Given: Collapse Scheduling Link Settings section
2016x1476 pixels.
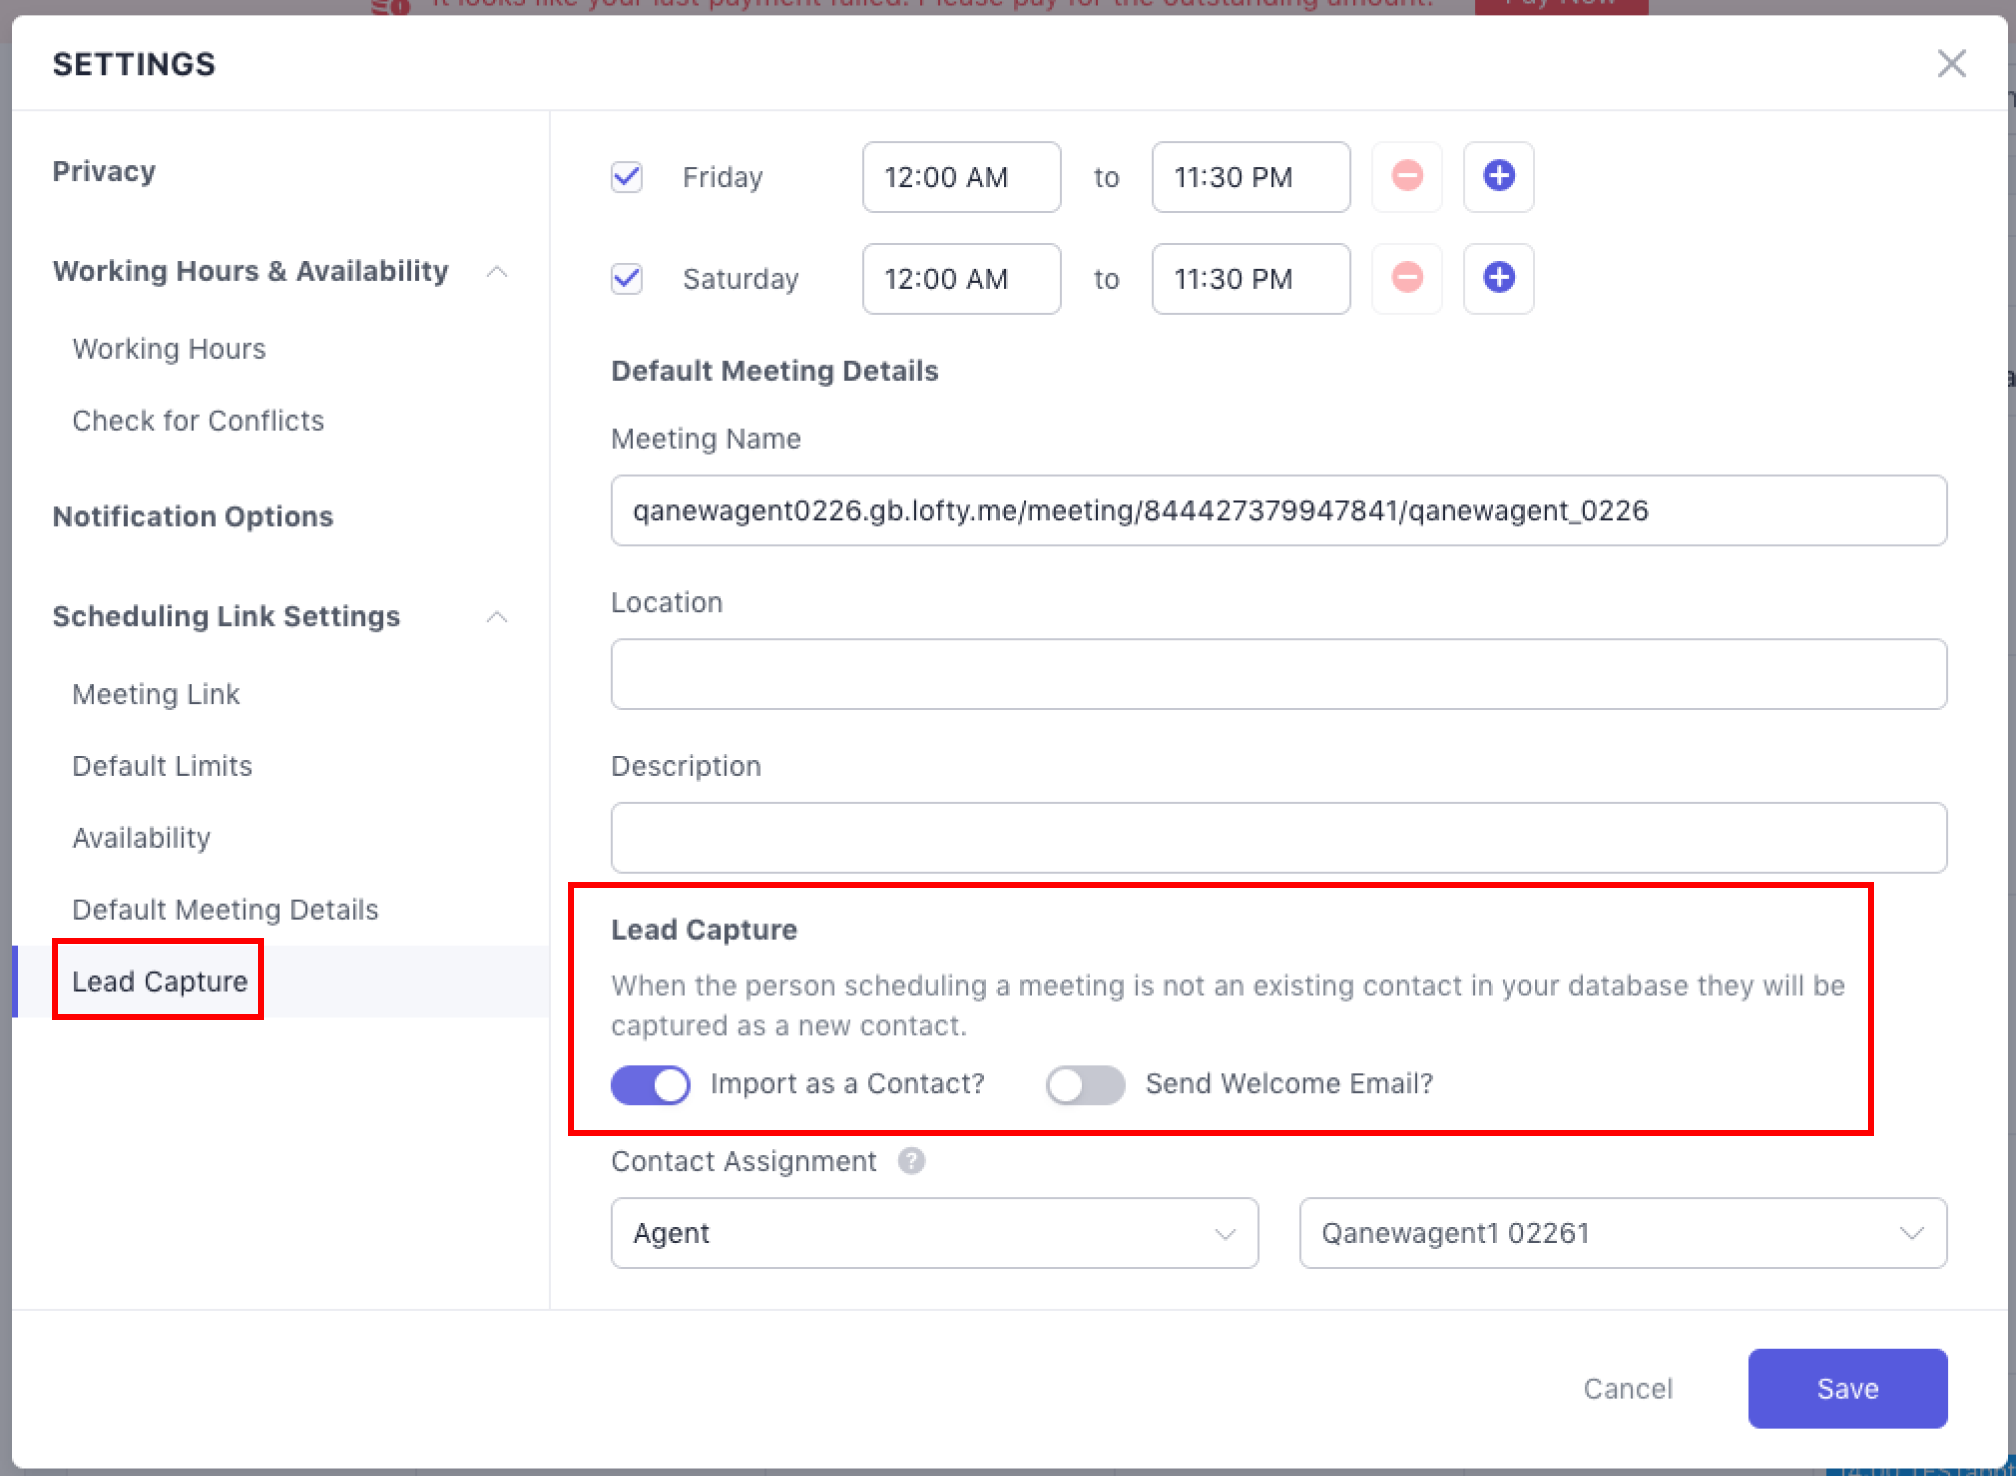Looking at the screenshot, I should (x=497, y=617).
